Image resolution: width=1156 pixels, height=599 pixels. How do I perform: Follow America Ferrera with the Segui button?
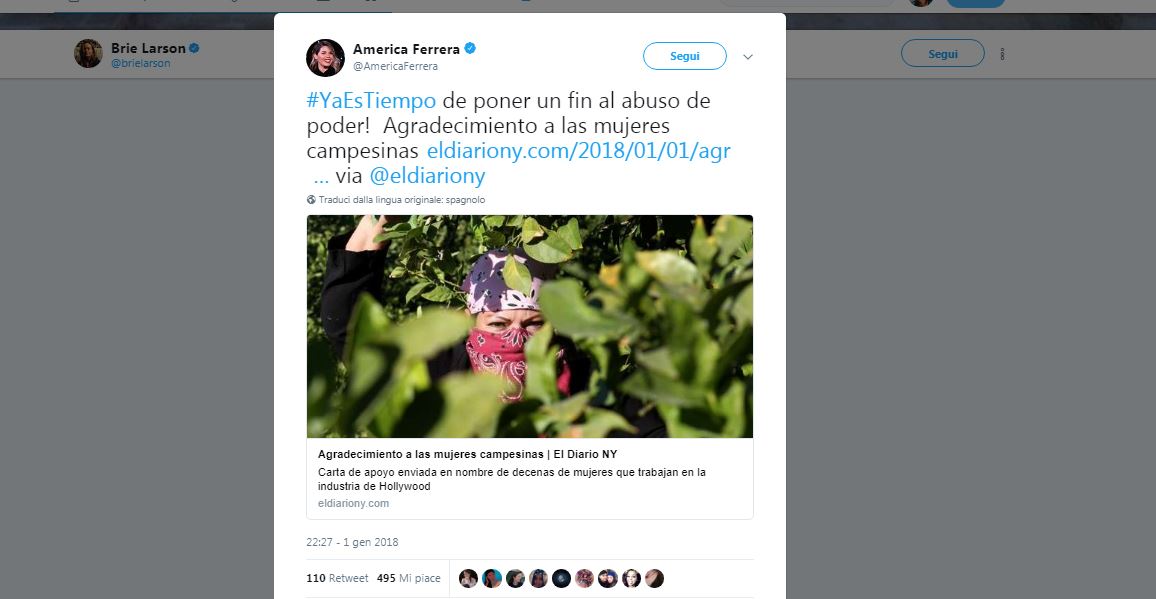click(685, 56)
